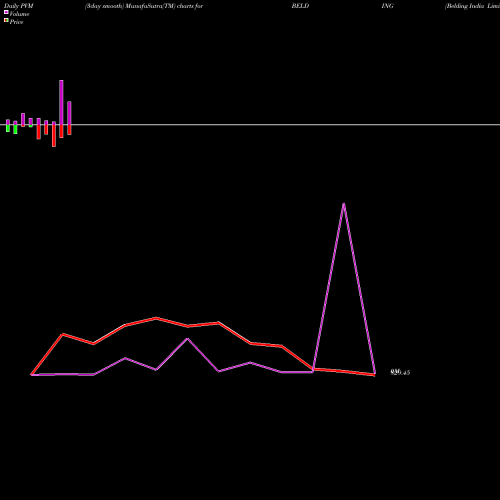
Task: Click the tallest magenta volume bar
Action: click(61, 102)
